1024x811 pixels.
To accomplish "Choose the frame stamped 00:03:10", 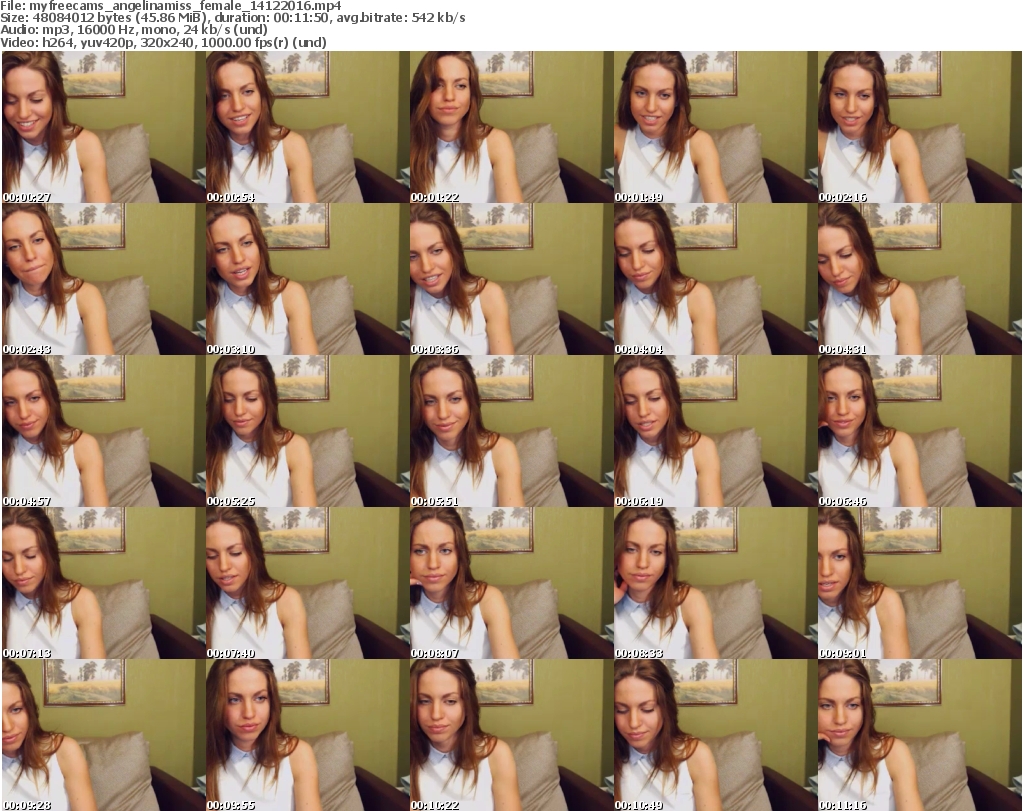I will point(307,279).
